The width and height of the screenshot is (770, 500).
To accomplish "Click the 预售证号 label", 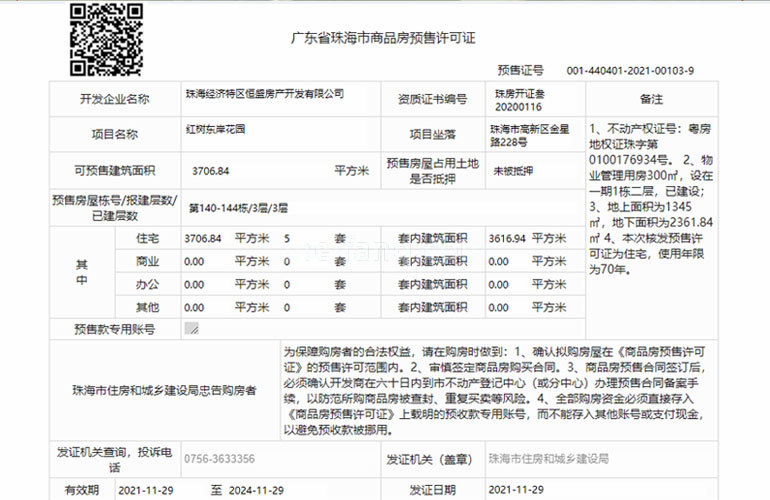I will point(521,70).
